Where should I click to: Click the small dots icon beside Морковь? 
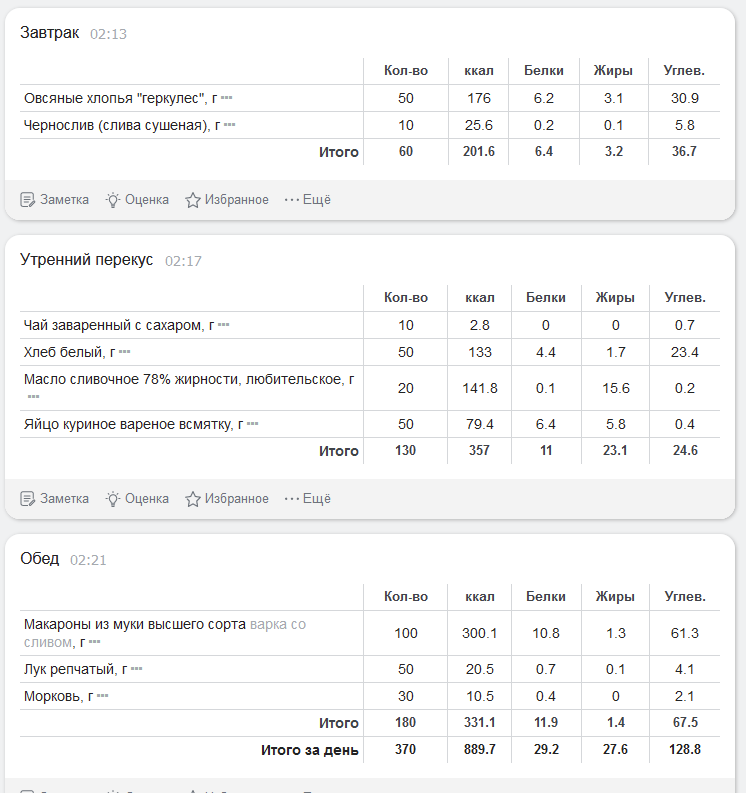pyautogui.click(x=102, y=695)
